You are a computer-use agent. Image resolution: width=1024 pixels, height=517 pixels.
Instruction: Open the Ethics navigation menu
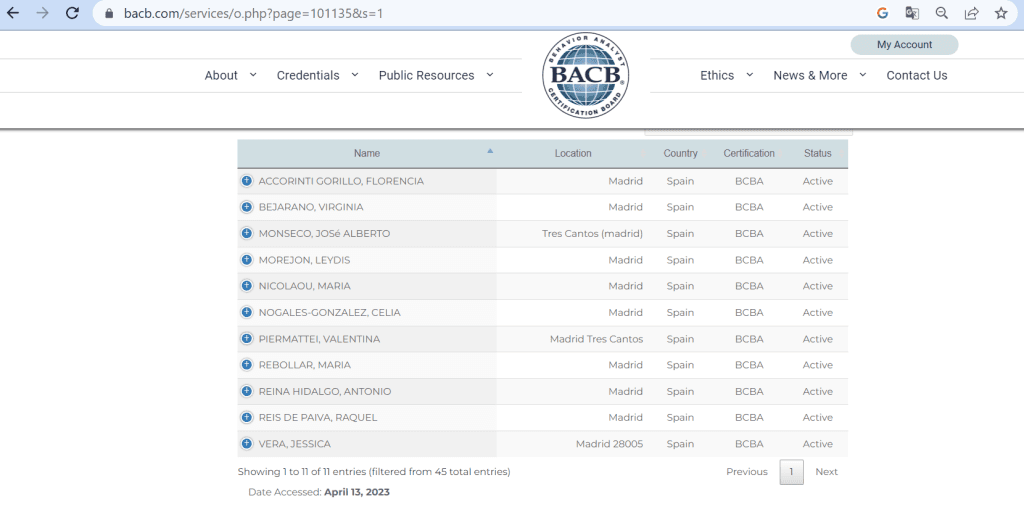pyautogui.click(x=726, y=75)
